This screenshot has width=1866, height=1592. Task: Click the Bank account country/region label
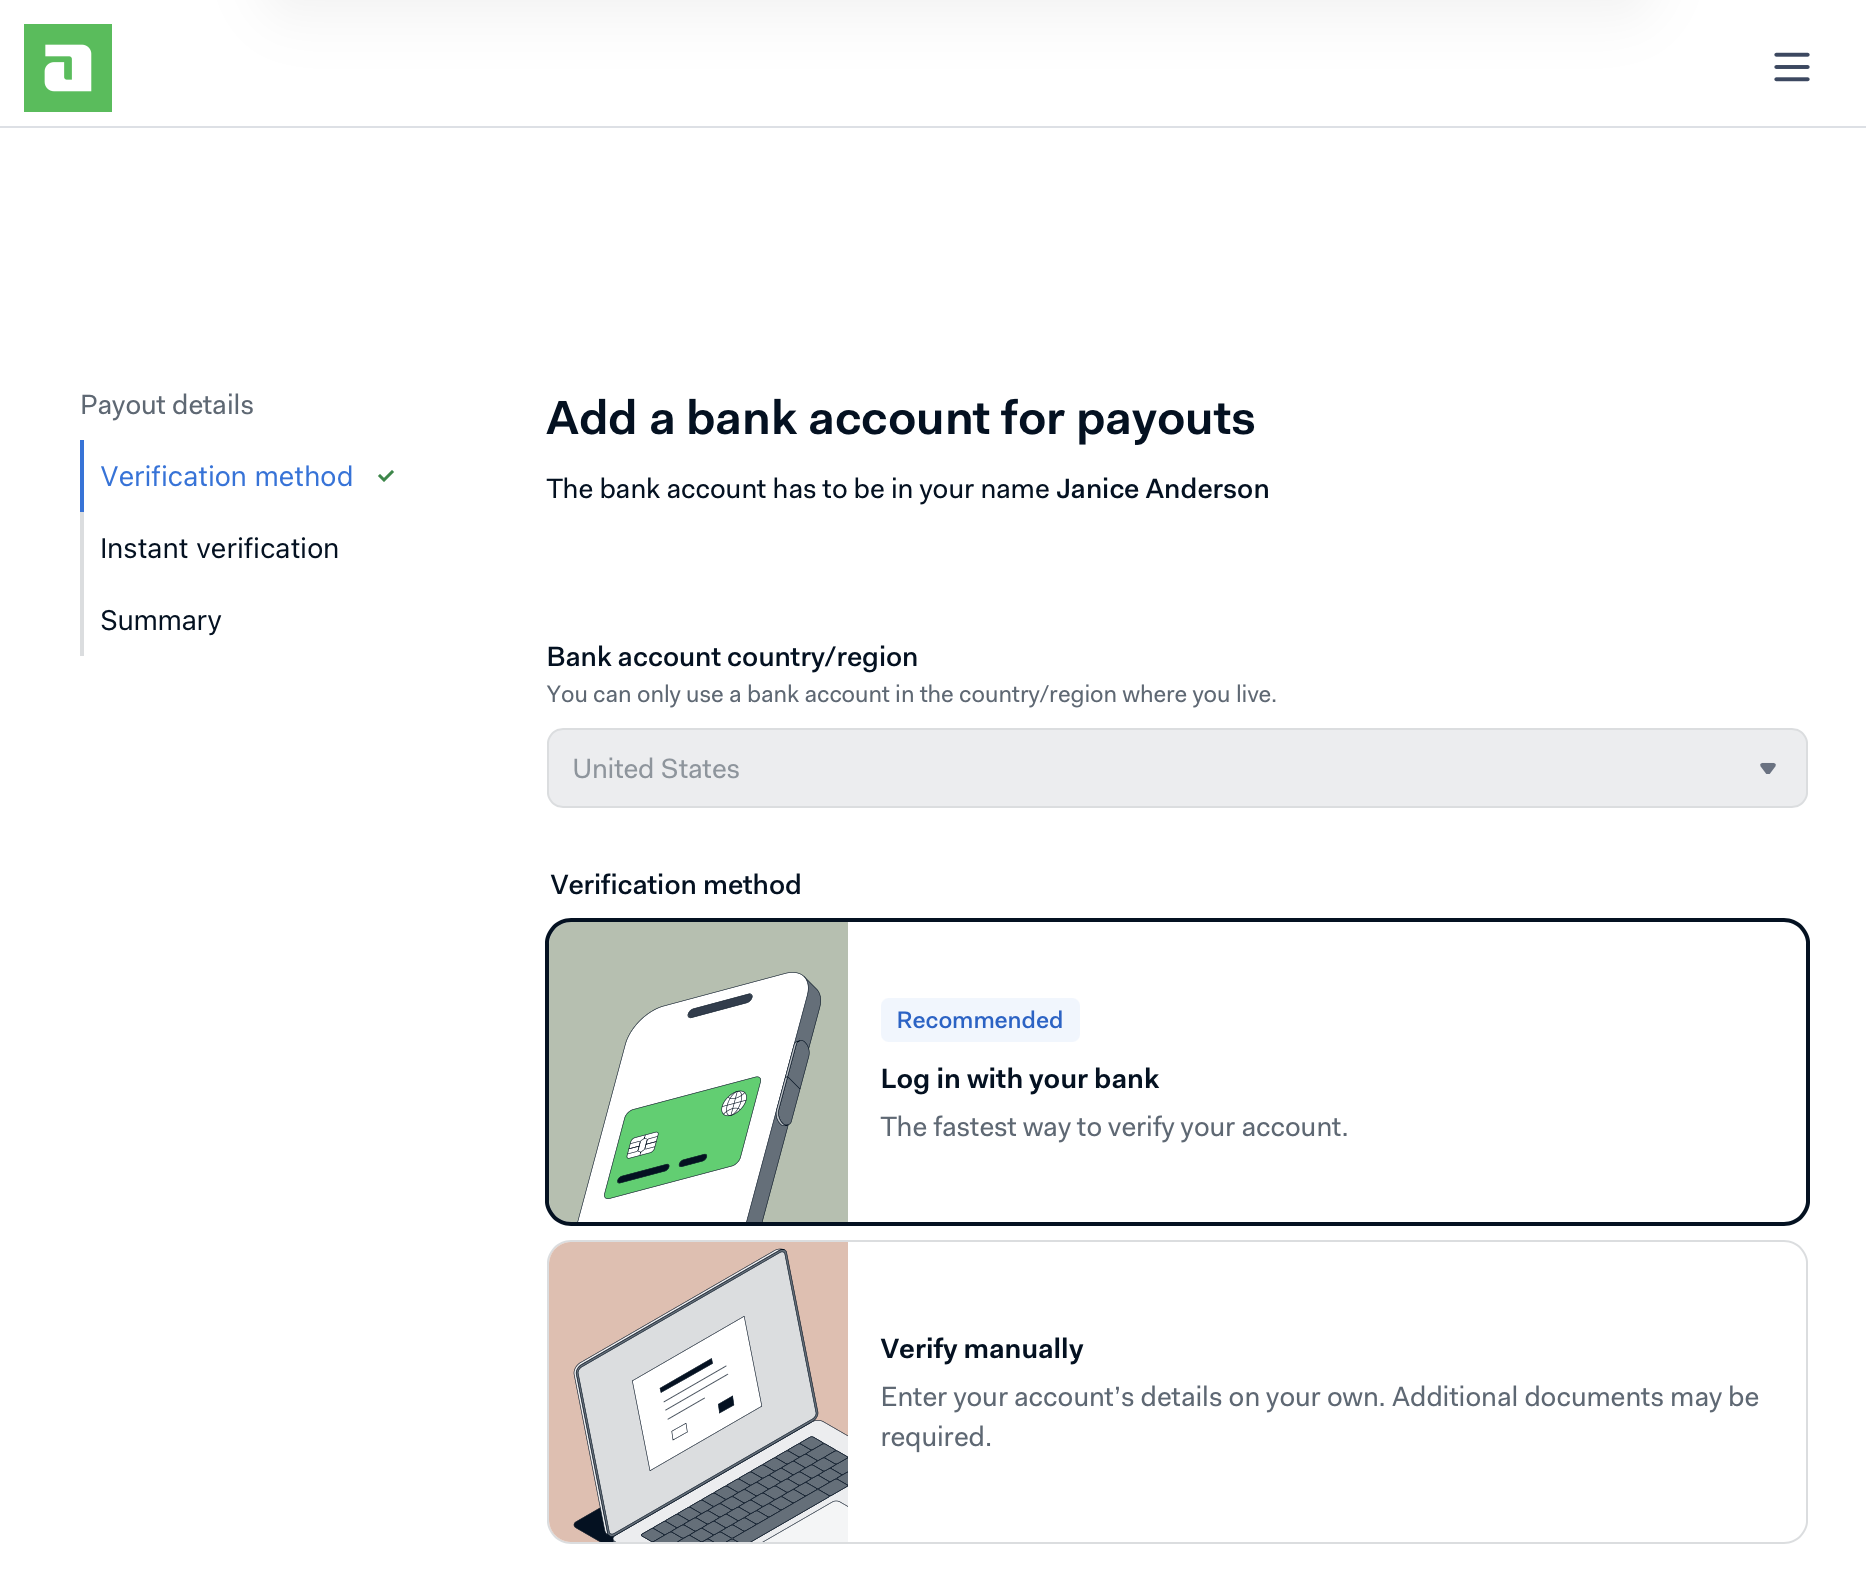pyautogui.click(x=732, y=656)
